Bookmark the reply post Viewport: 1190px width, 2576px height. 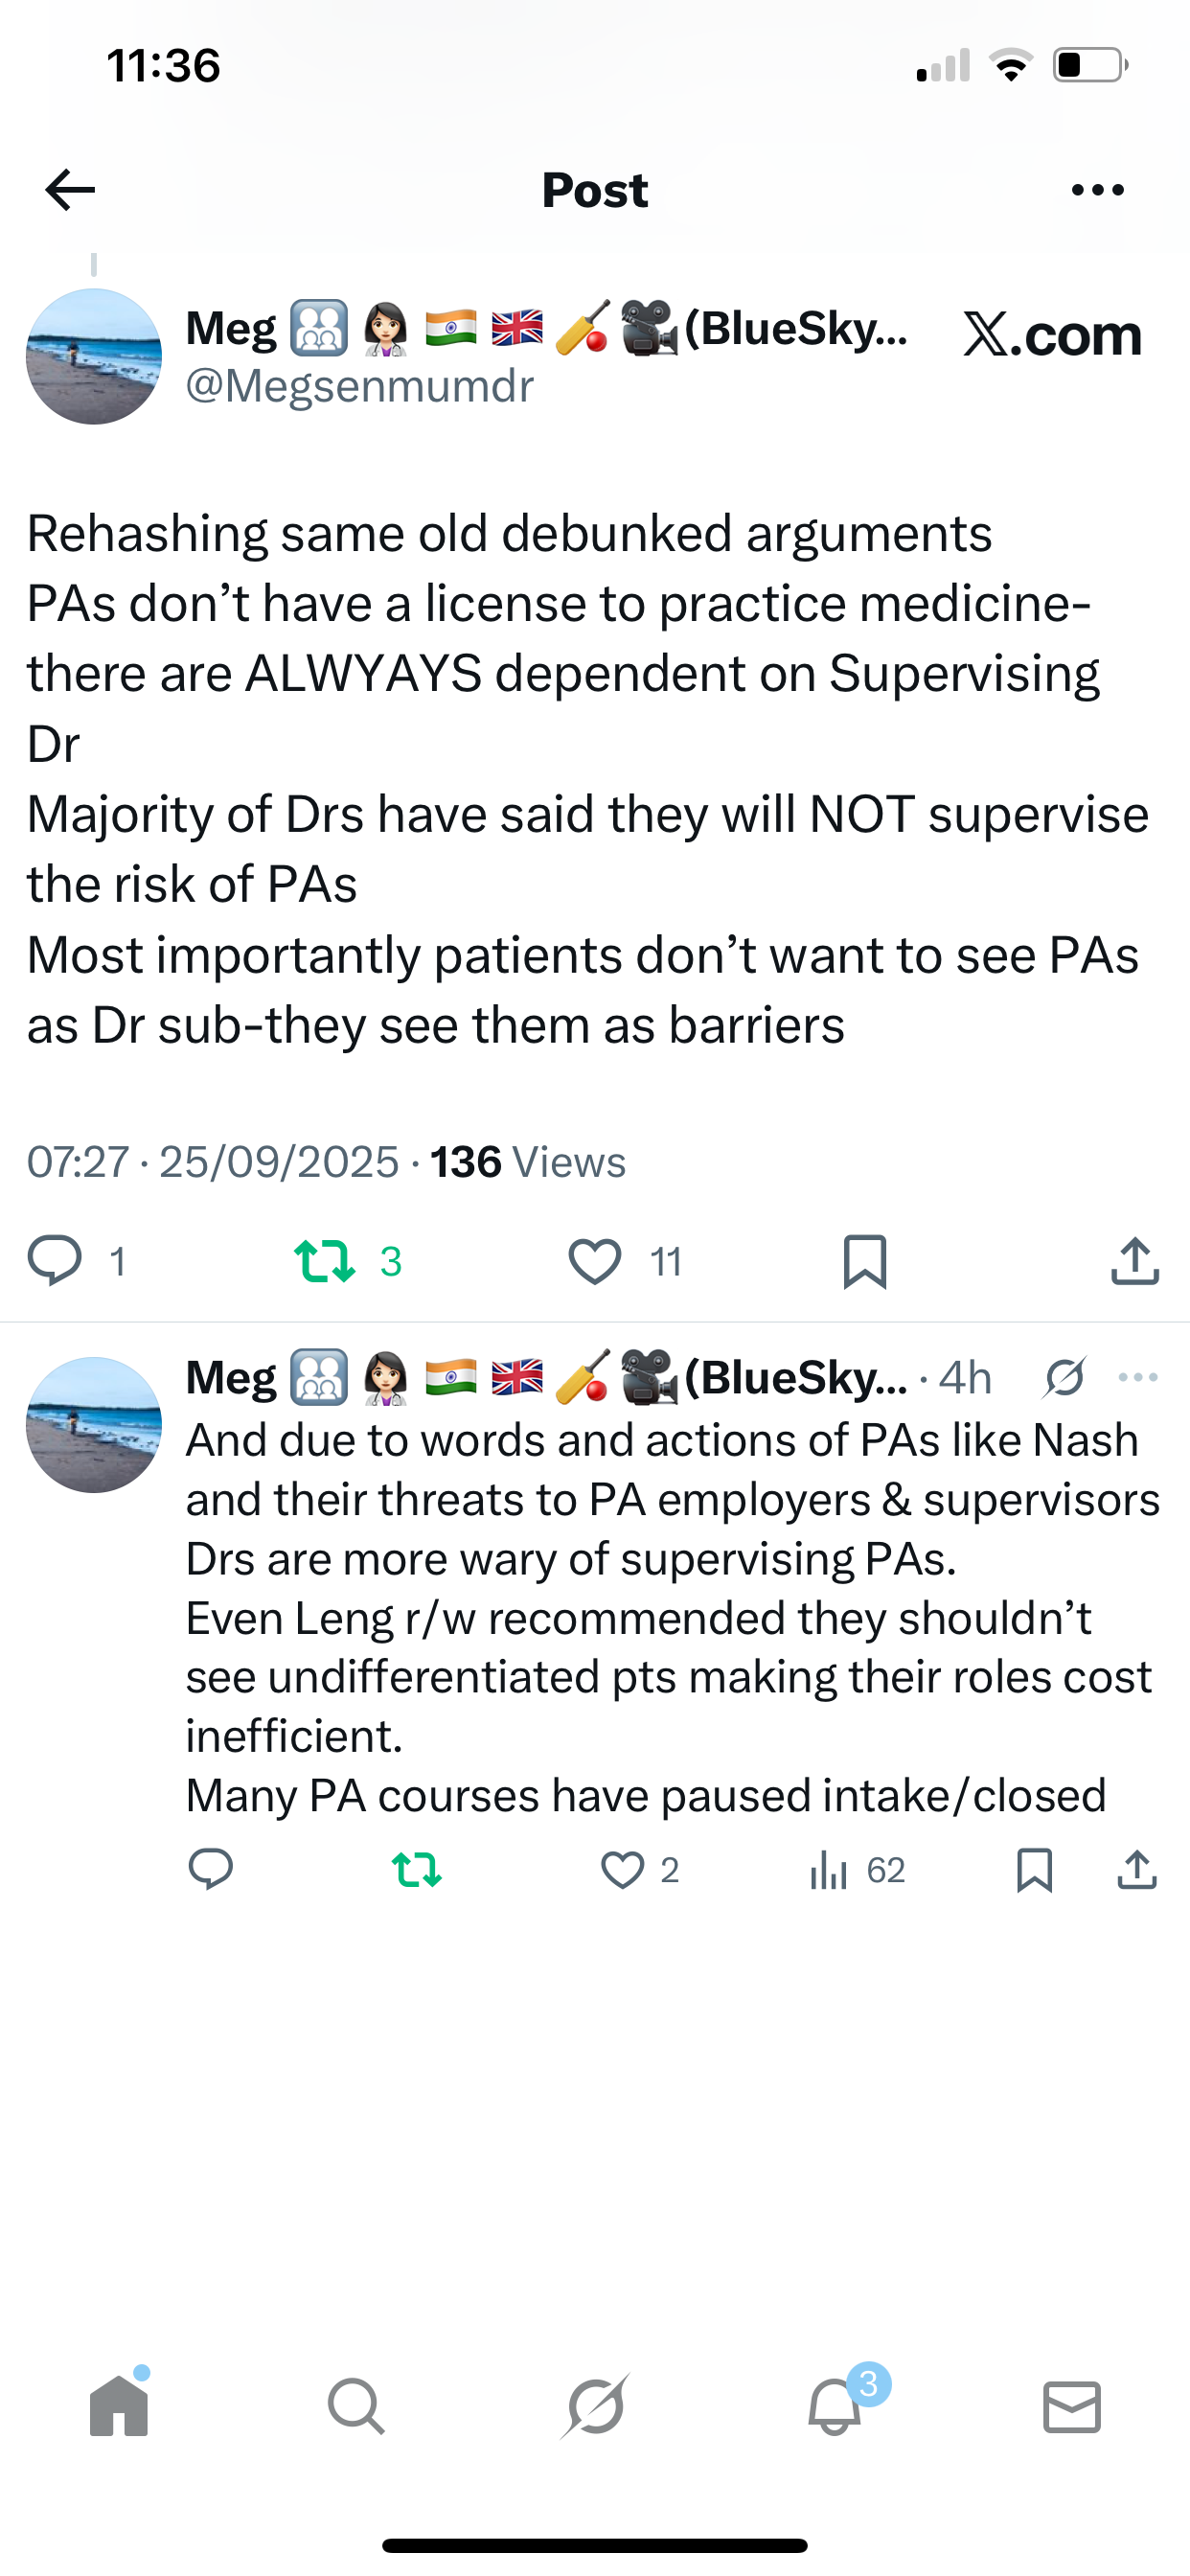(x=1034, y=1869)
